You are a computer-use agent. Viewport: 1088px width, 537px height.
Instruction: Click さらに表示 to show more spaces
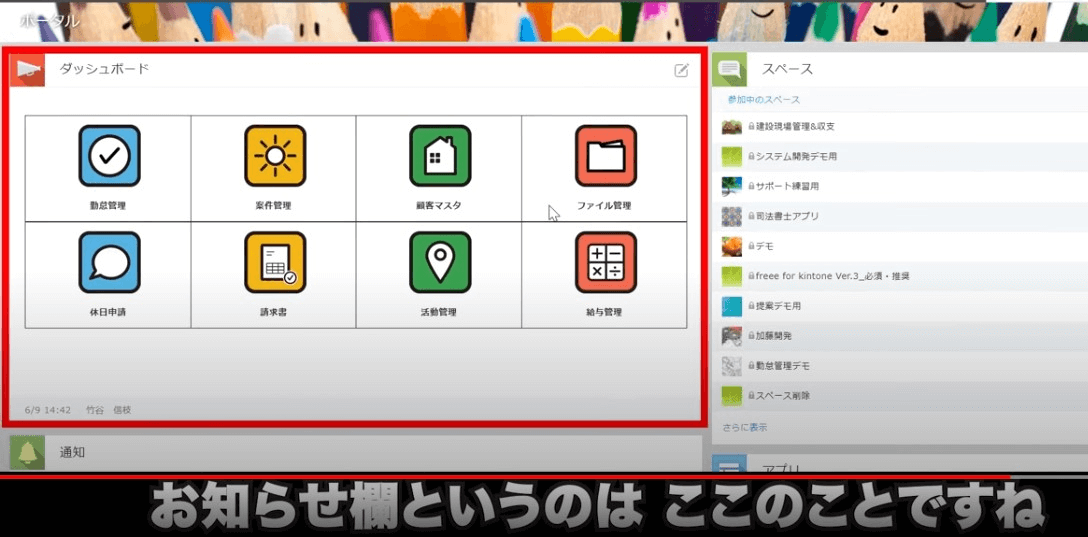click(745, 427)
